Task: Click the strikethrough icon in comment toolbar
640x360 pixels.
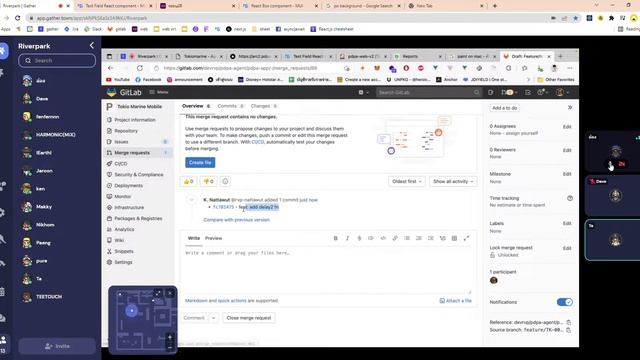Action: pos(359,238)
